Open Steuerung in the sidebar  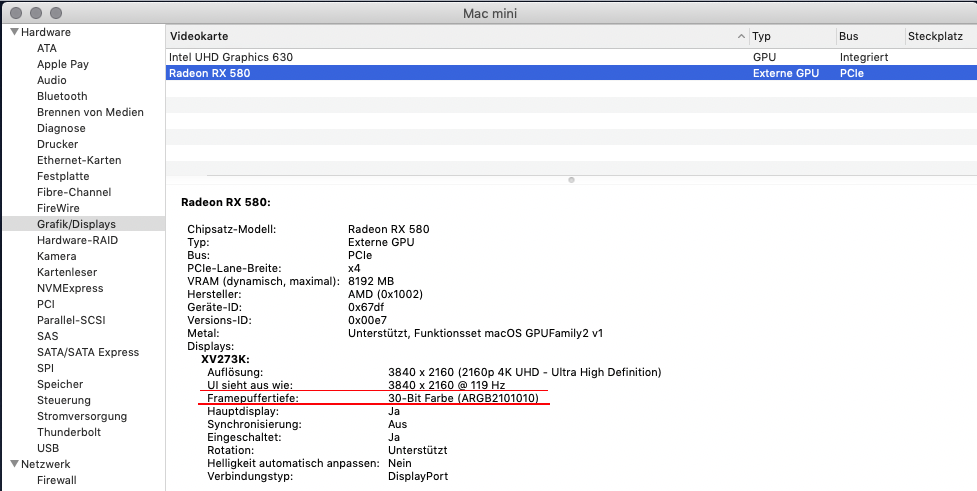(x=64, y=400)
